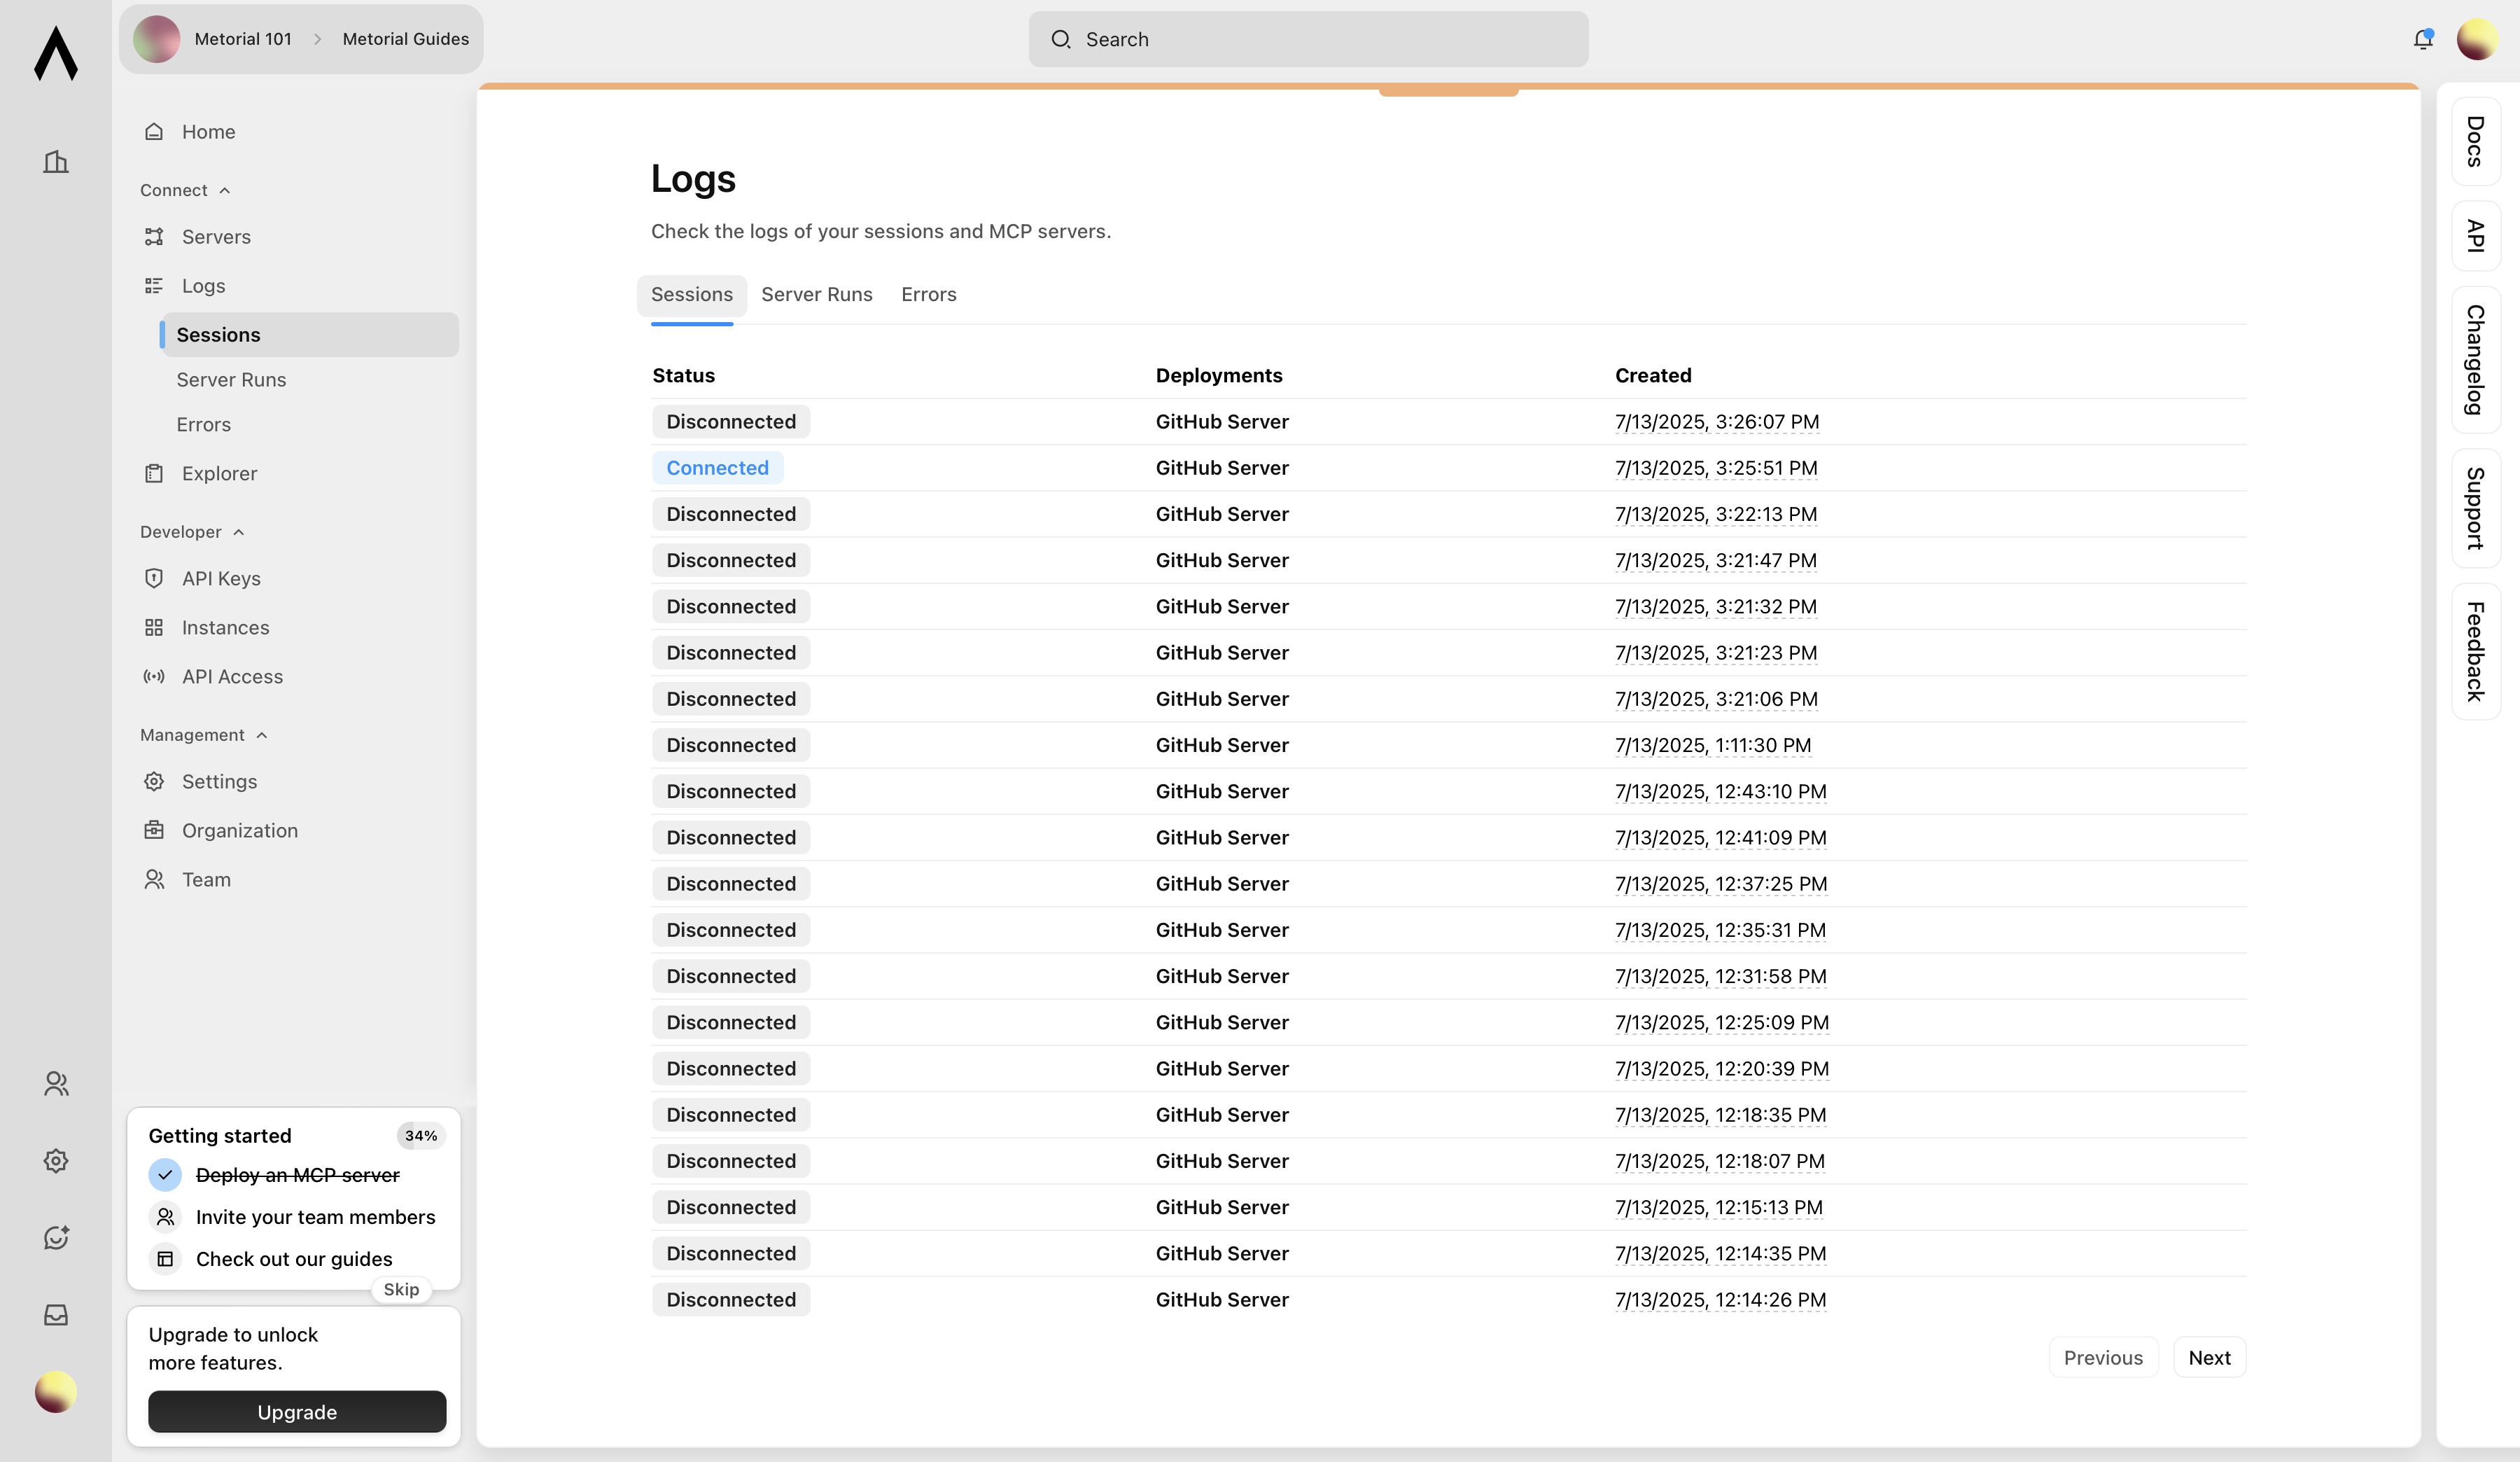Switch to the Server Runs tab

pos(816,294)
